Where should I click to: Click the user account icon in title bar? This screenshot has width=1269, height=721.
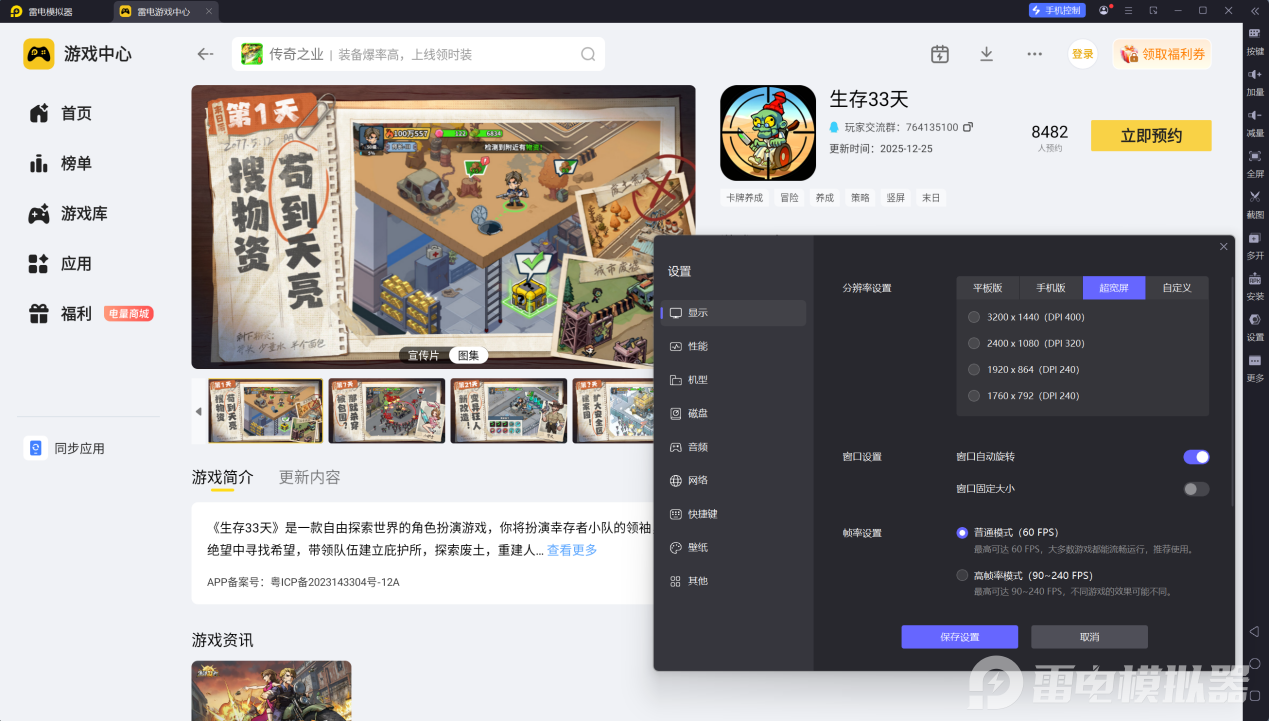[x=1103, y=10]
